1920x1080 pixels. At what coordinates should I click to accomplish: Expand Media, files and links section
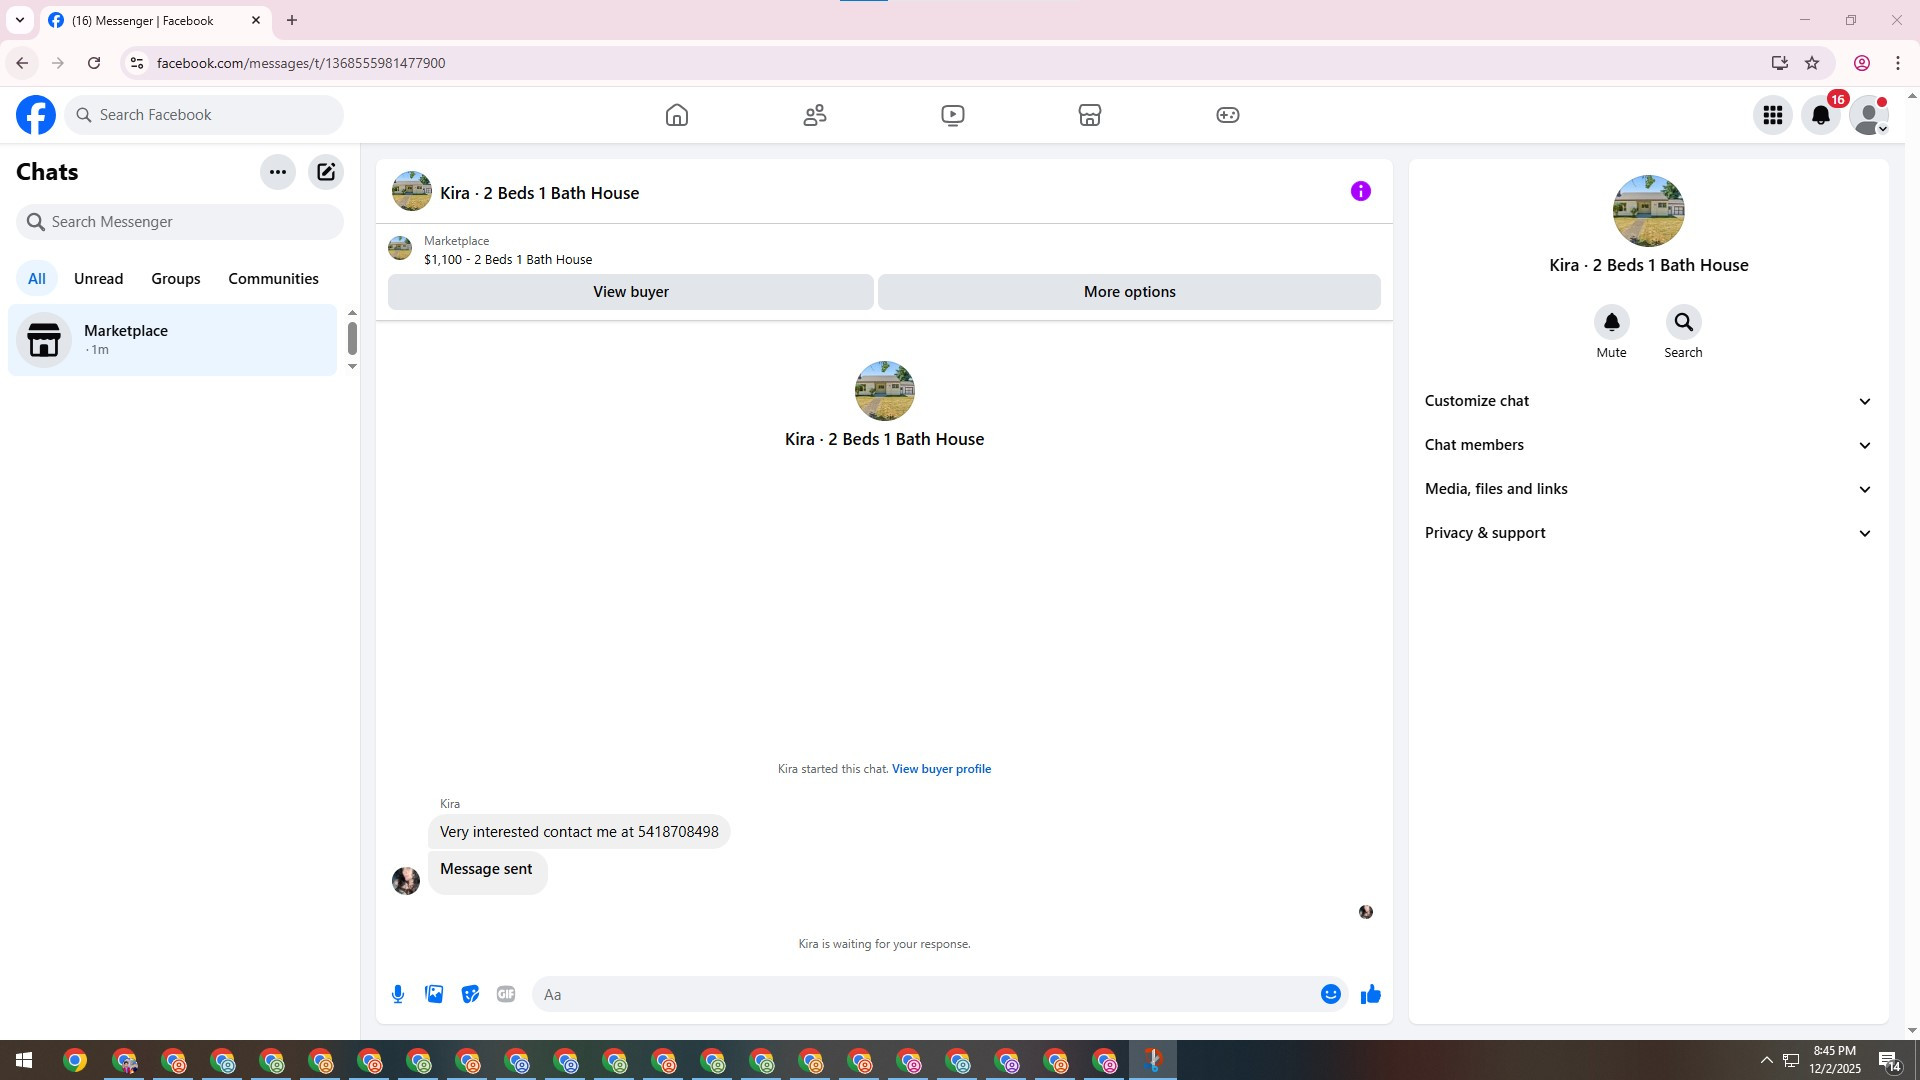1648,489
